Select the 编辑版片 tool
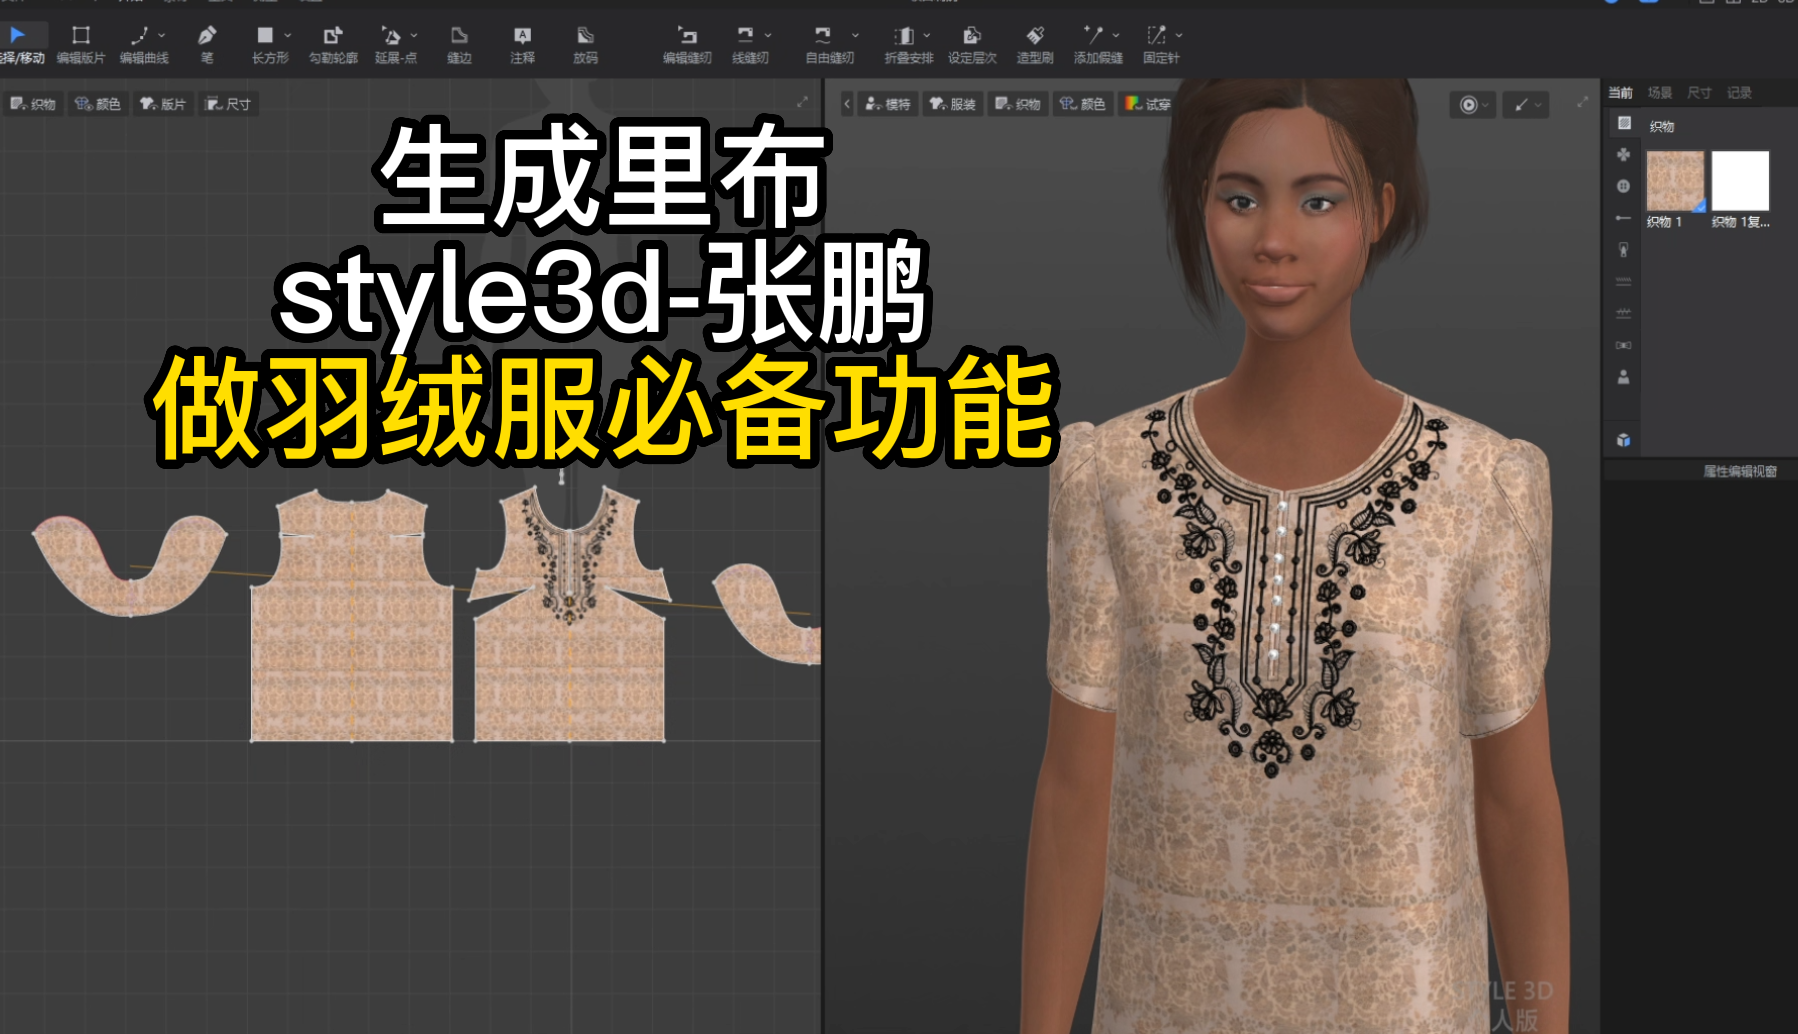Image resolution: width=1798 pixels, height=1034 pixels. tap(81, 44)
